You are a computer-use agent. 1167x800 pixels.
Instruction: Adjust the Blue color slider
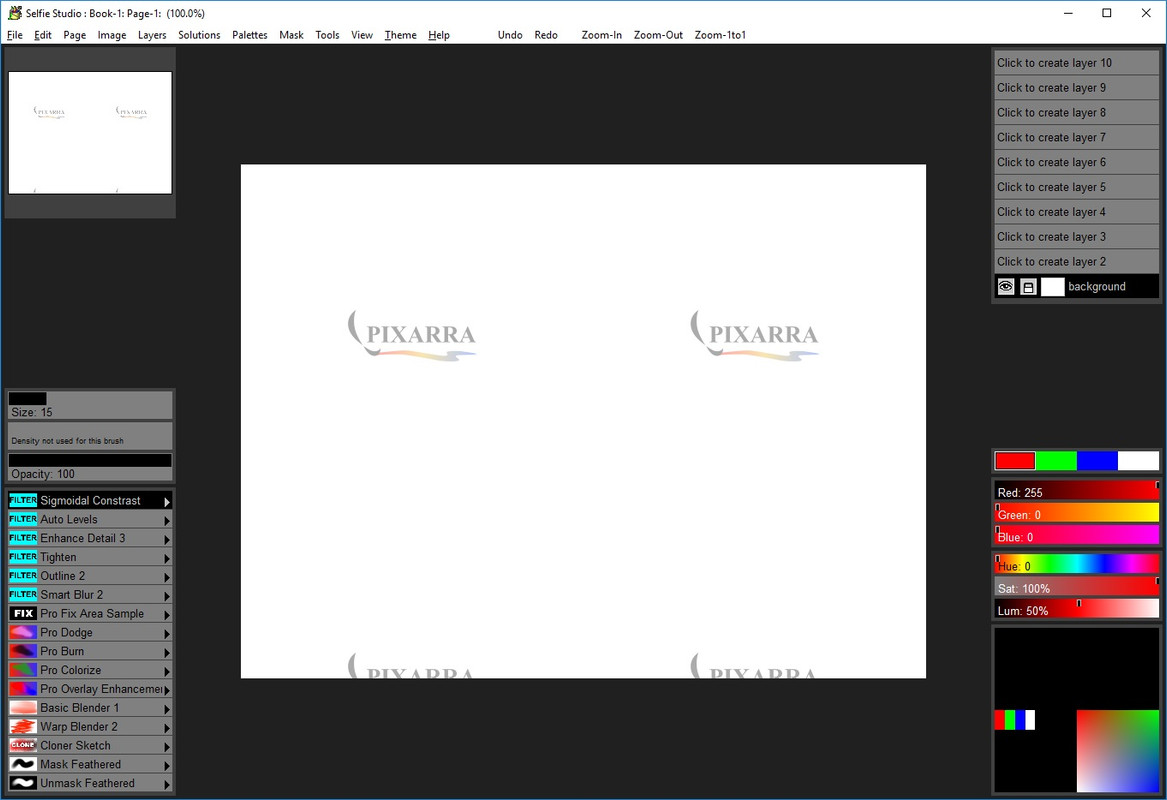click(x=1076, y=535)
